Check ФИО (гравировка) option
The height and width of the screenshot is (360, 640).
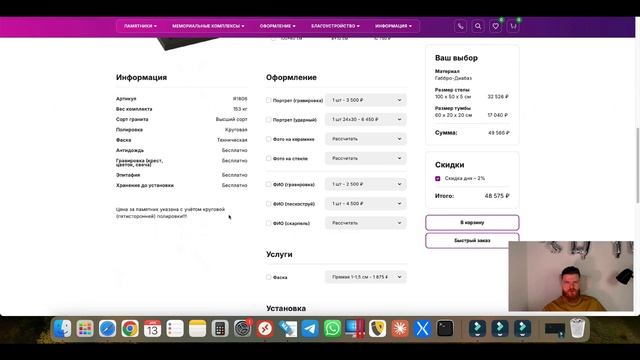click(269, 184)
